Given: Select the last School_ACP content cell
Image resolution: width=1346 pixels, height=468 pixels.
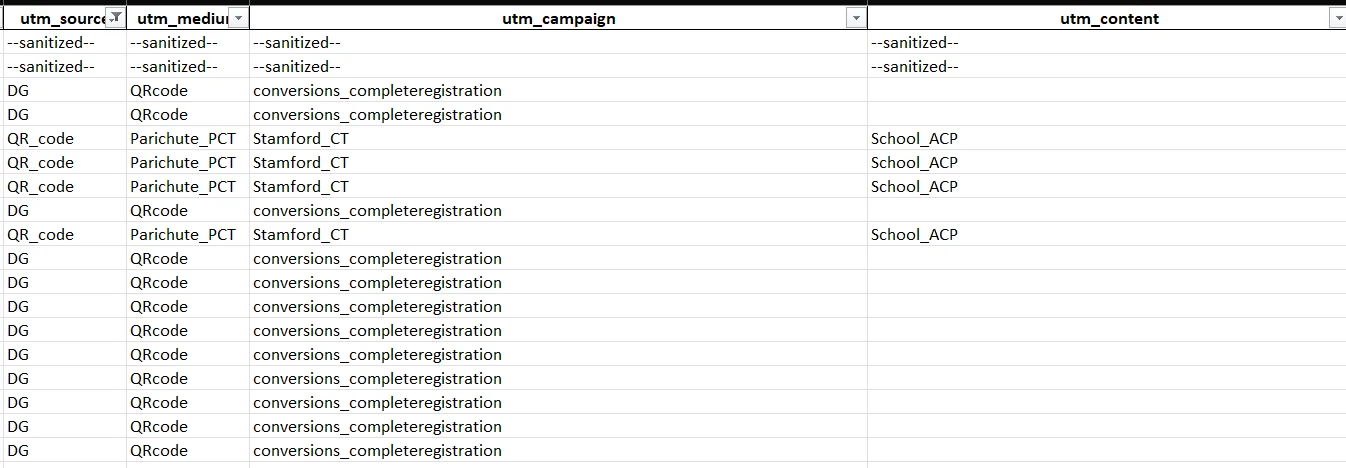Looking at the screenshot, I should coord(1107,234).
